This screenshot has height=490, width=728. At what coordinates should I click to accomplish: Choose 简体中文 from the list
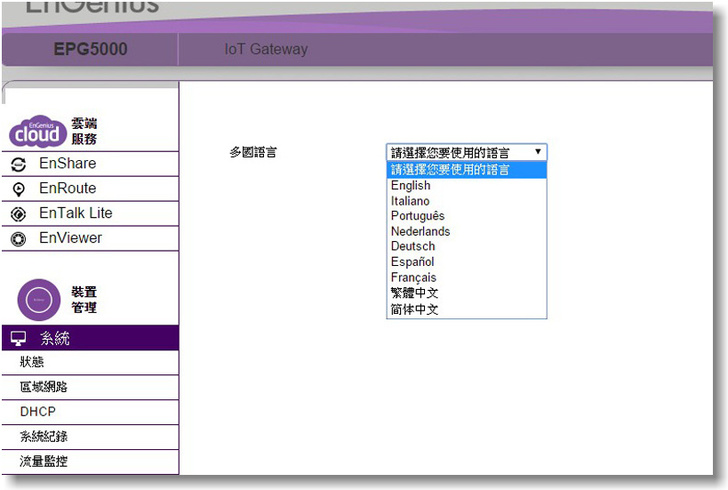(x=415, y=309)
